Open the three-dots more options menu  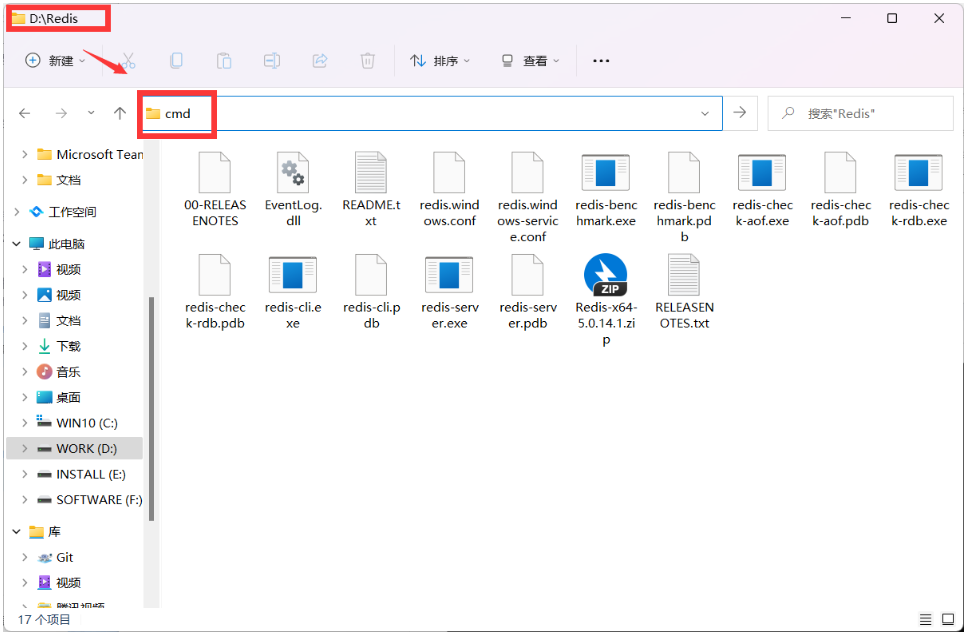point(601,61)
